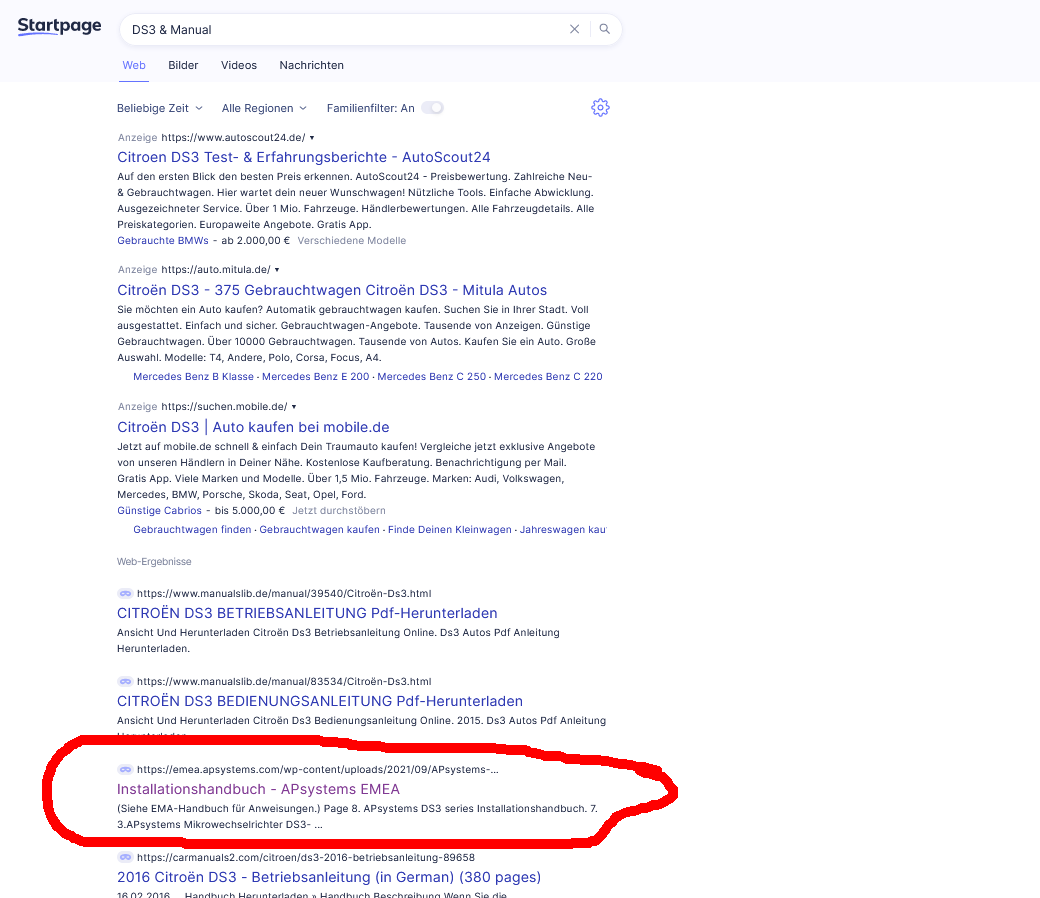
Task: Open Gebrauchtwagen kaufen sublink
Action: coord(320,530)
